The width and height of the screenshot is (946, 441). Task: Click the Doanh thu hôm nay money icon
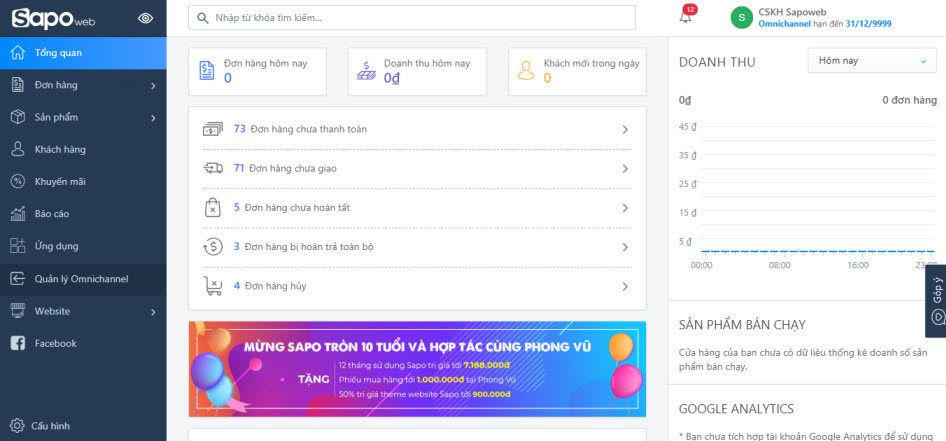tap(366, 71)
